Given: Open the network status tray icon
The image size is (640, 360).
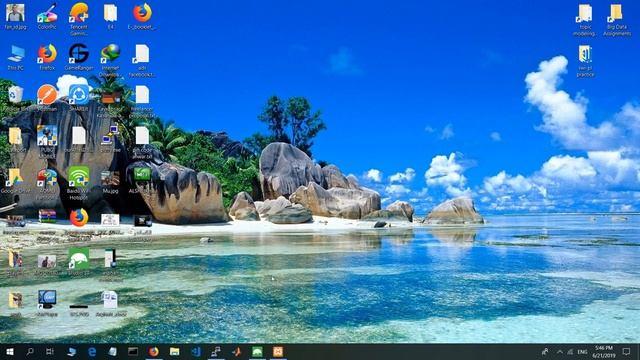Looking at the screenshot, I should [x=570, y=351].
